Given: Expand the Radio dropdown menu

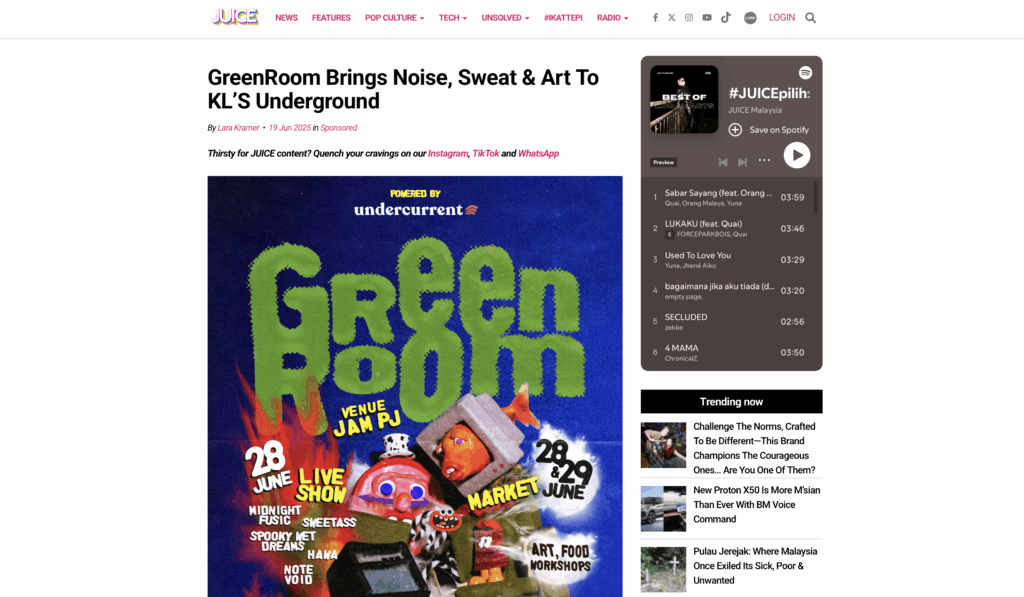Looking at the screenshot, I should click(x=613, y=18).
